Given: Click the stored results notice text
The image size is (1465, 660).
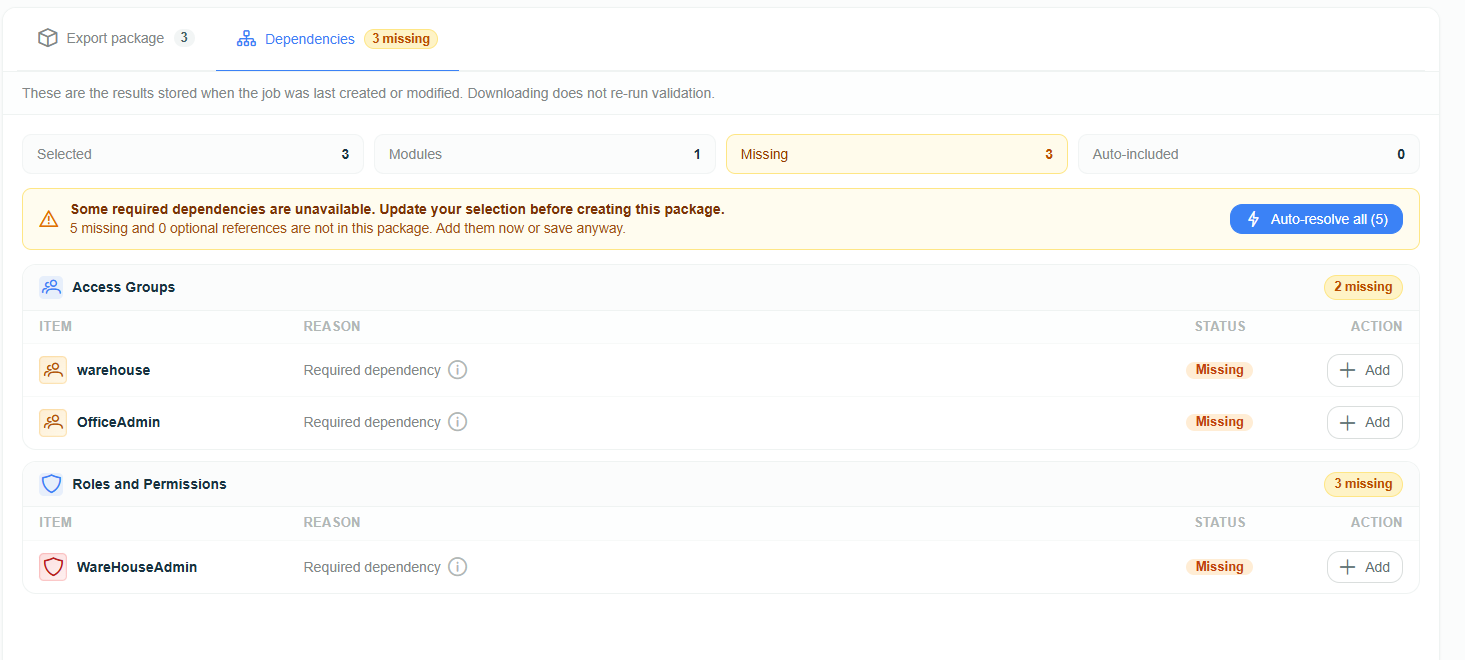Looking at the screenshot, I should click(x=368, y=93).
